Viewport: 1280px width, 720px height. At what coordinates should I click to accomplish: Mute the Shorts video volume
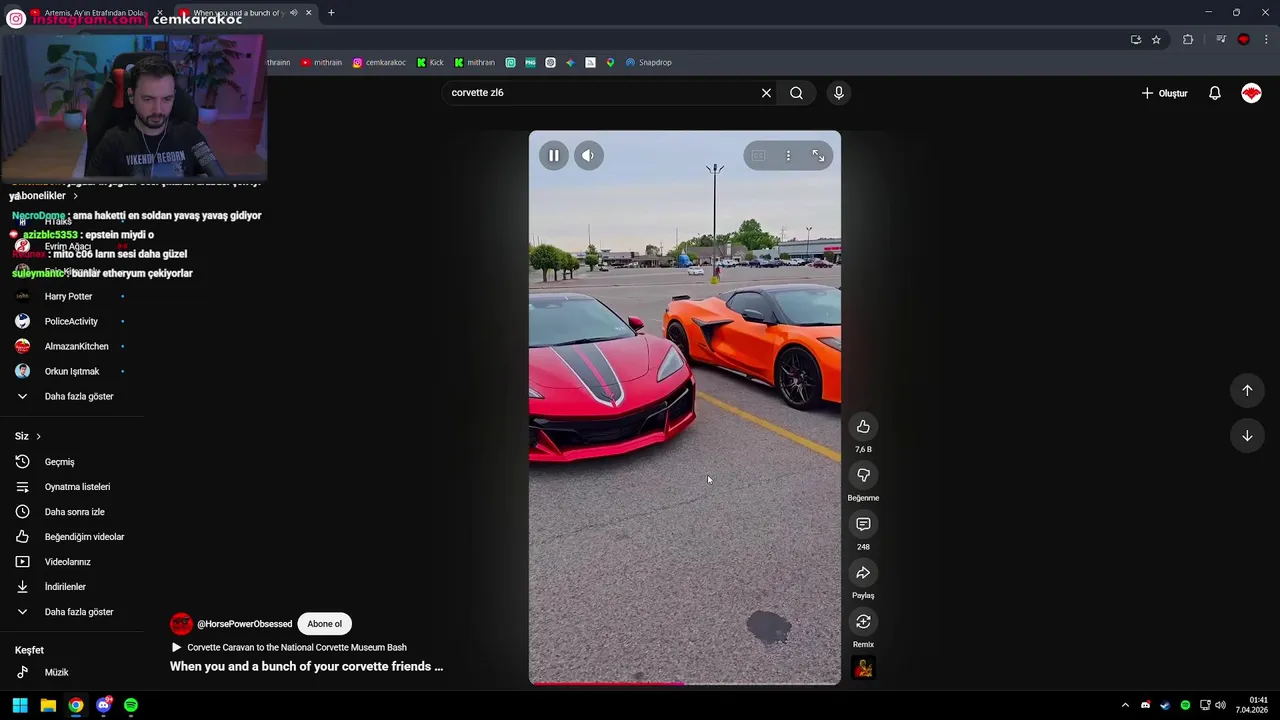588,155
